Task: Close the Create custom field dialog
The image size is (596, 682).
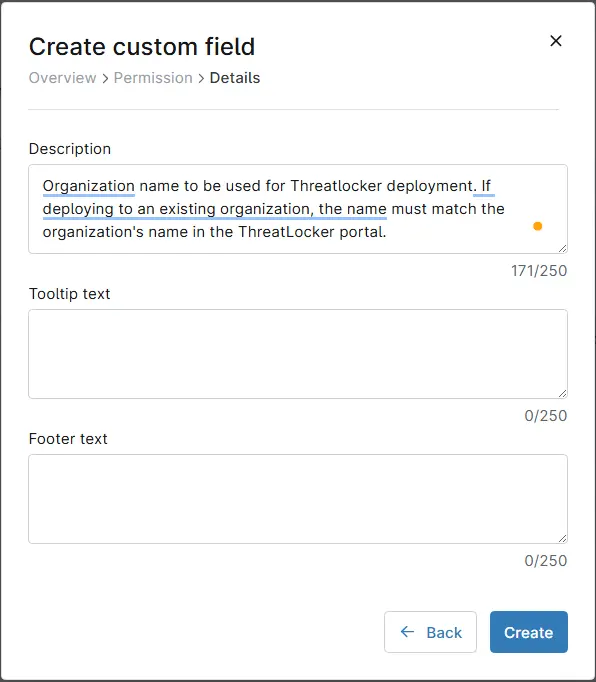Action: click(x=556, y=41)
